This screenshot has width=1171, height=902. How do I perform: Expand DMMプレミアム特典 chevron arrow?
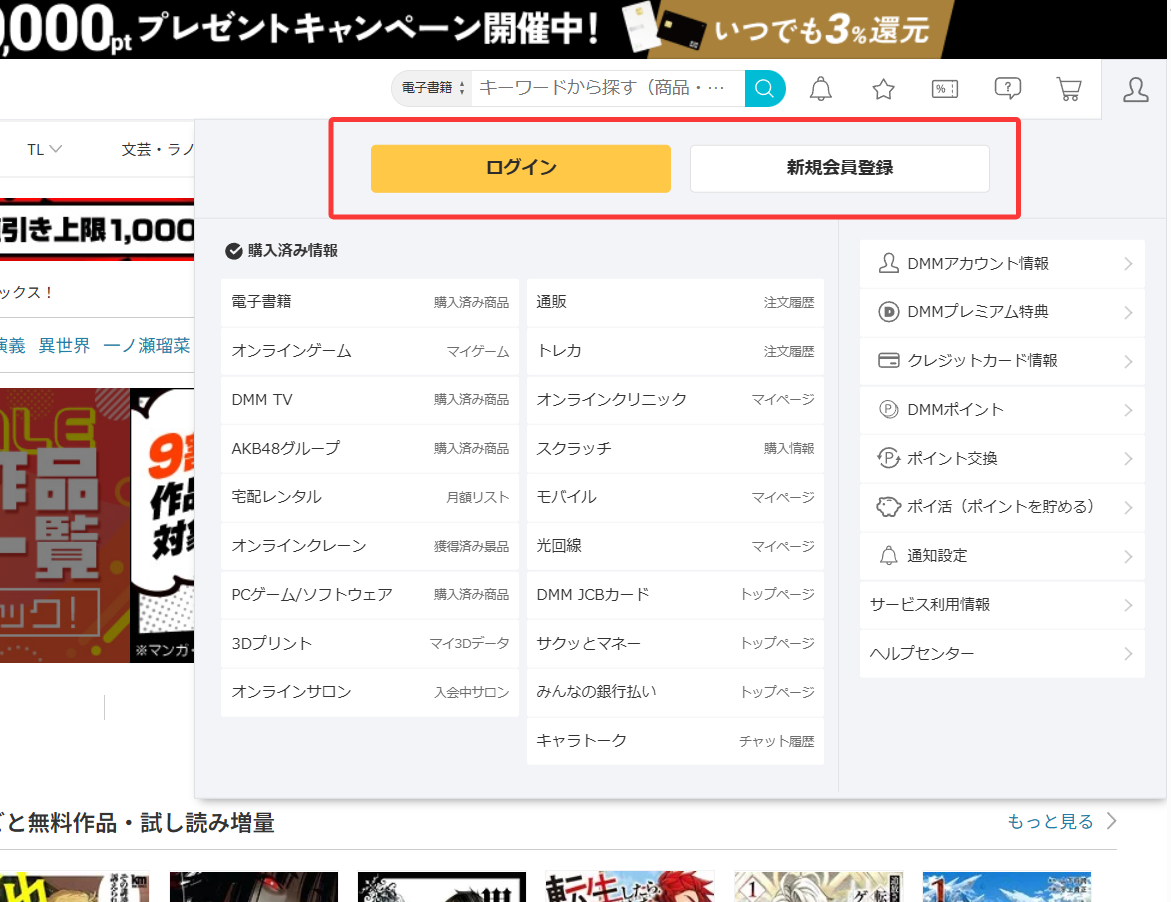click(1128, 312)
